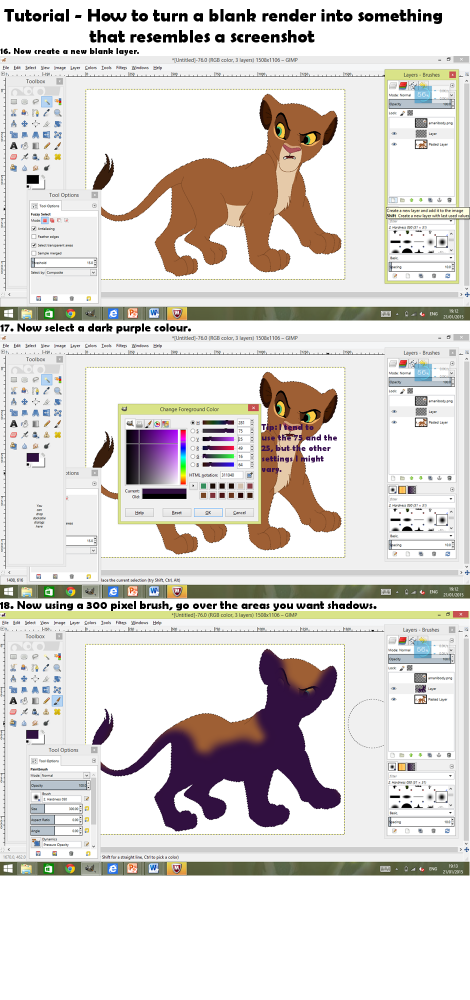Screen dimensions: 470x1000
Task: Select By Color tool in step 16 toolbox
Action: click(58, 102)
